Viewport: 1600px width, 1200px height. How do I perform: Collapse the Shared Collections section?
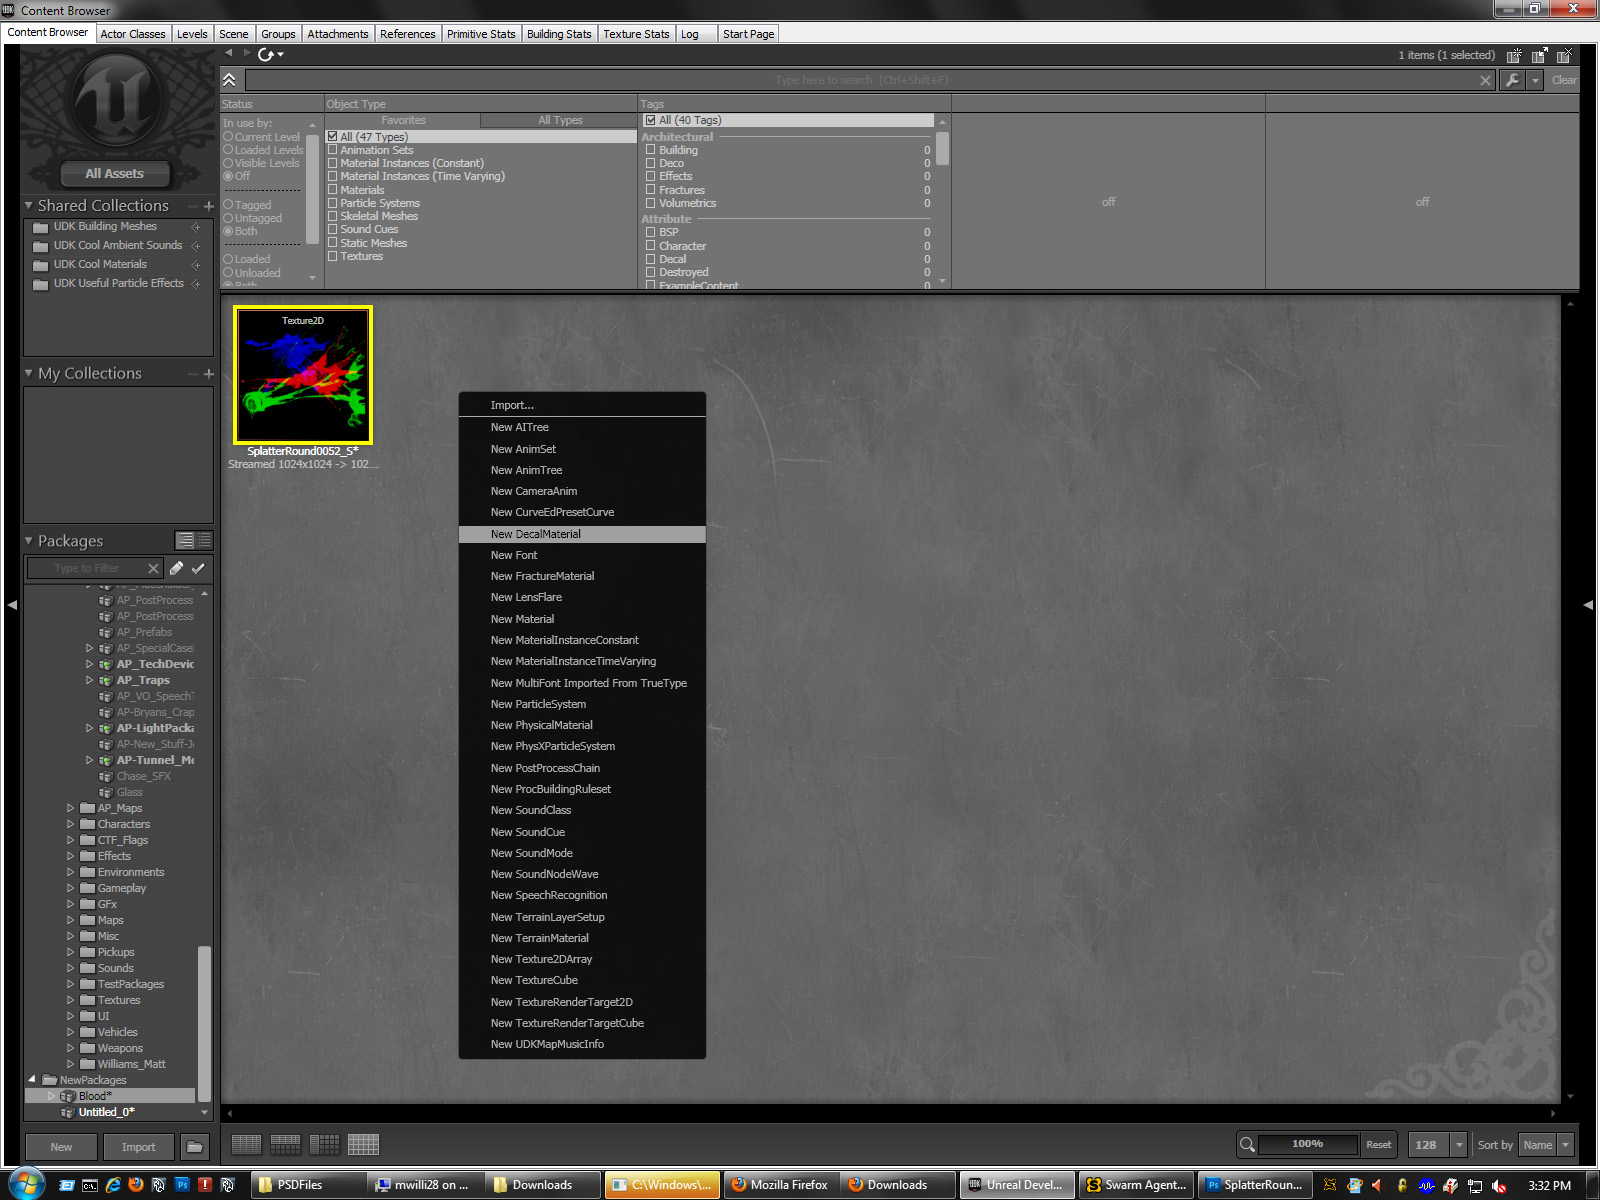(x=29, y=205)
